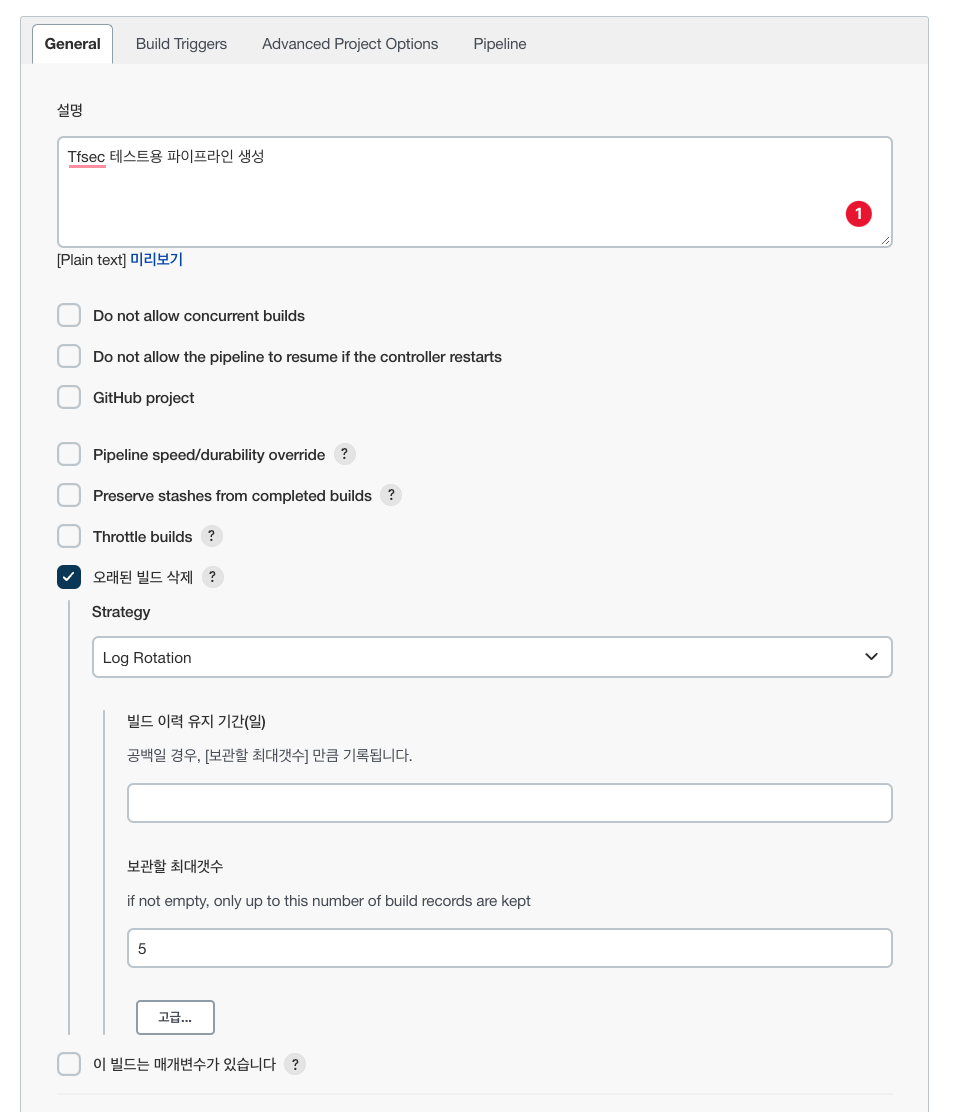Open help for Preserve stashes from completed builds
Image resolution: width=968 pixels, height=1112 pixels.
pos(391,495)
